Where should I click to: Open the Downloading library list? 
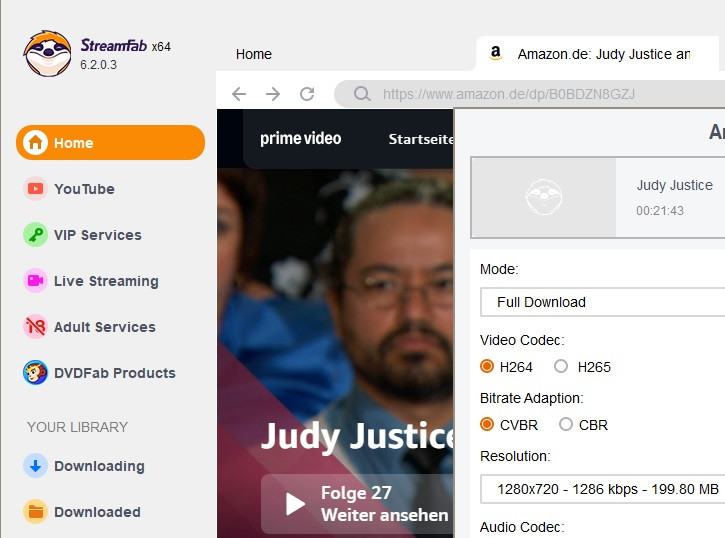(x=99, y=466)
